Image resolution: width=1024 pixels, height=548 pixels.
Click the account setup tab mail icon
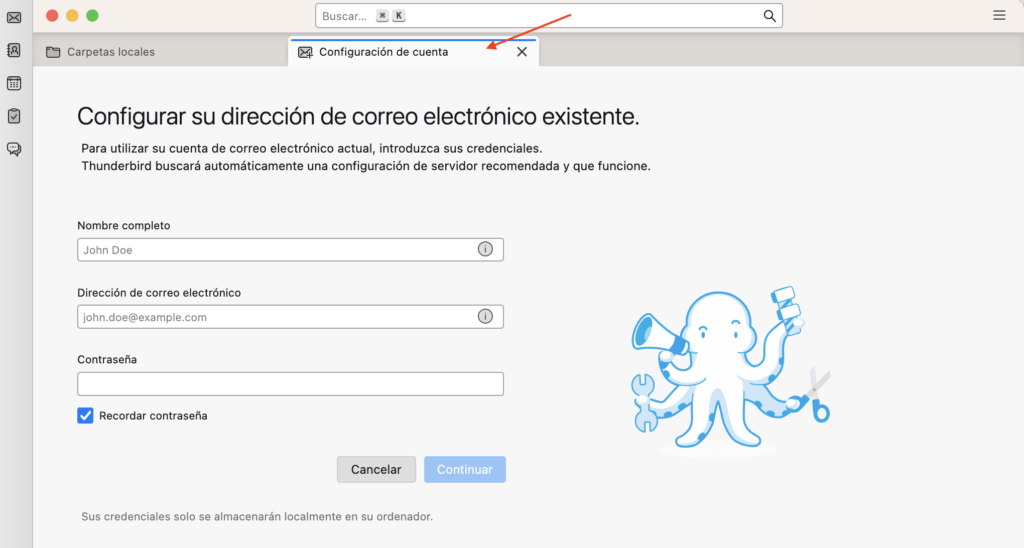[x=305, y=52]
